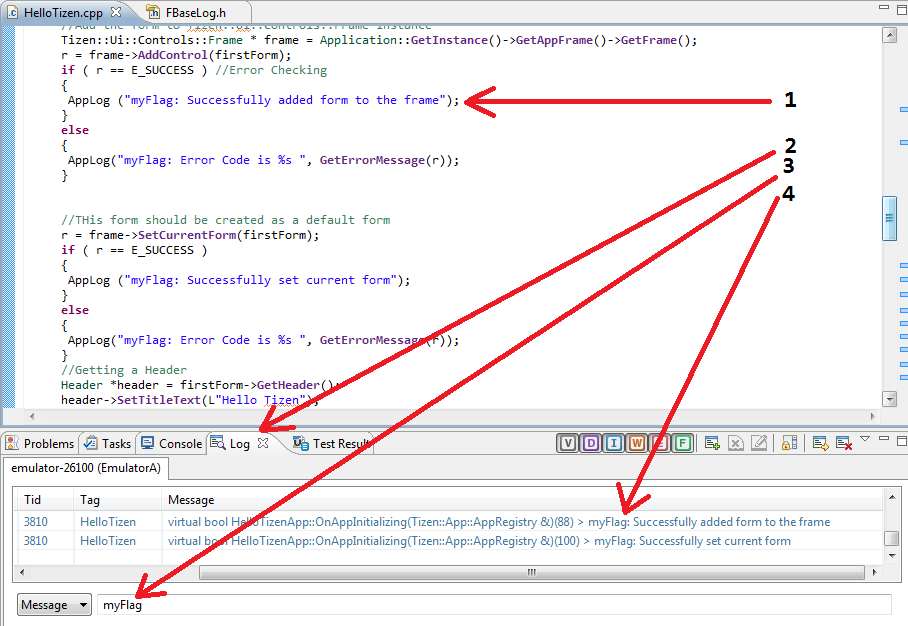Screen dimensions: 908x626
Task: Click log table scroll right arrow
Action: (x=874, y=572)
